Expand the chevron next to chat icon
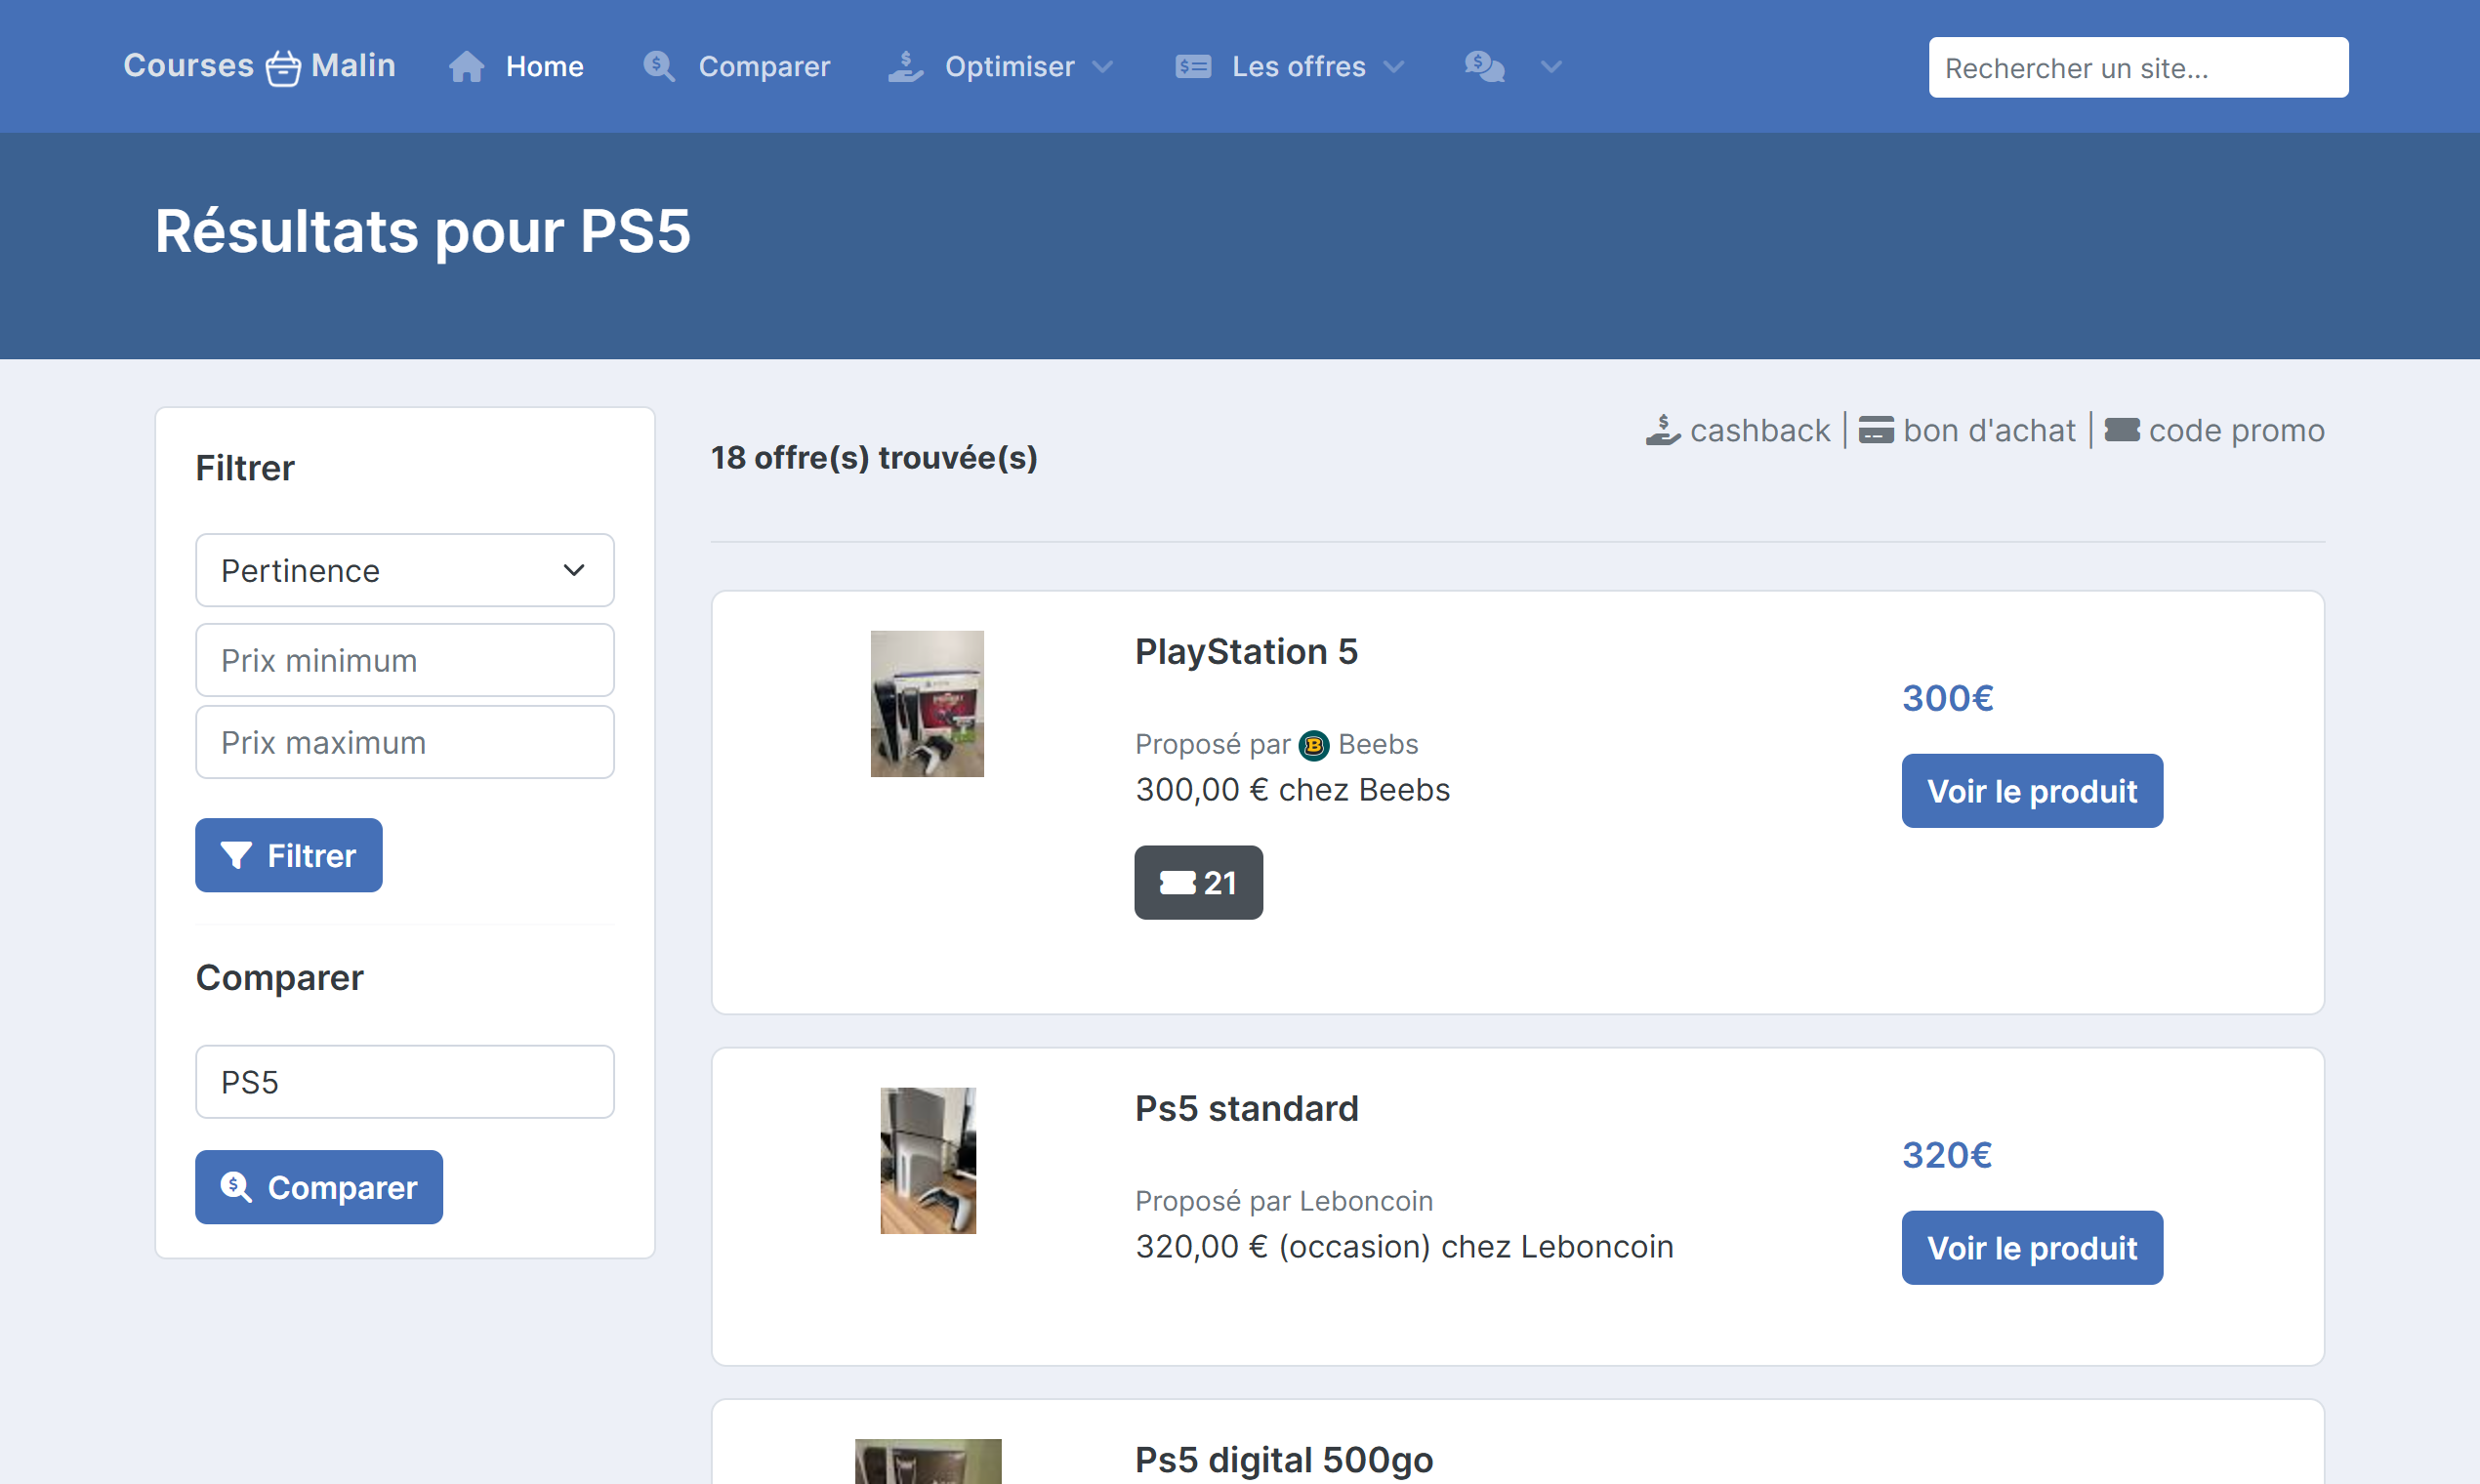The height and width of the screenshot is (1484, 2480). pos(1551,67)
